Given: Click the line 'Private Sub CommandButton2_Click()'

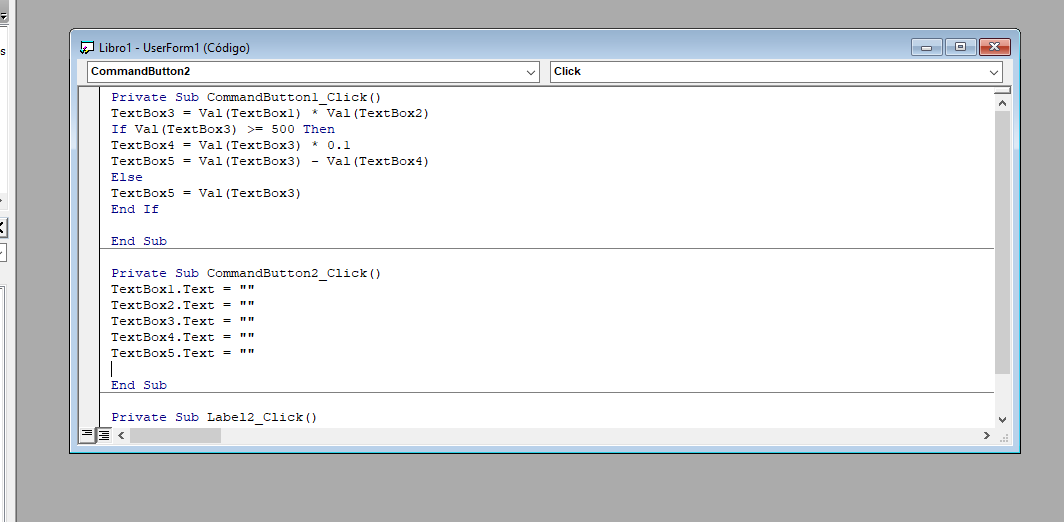Looking at the screenshot, I should pyautogui.click(x=246, y=273).
